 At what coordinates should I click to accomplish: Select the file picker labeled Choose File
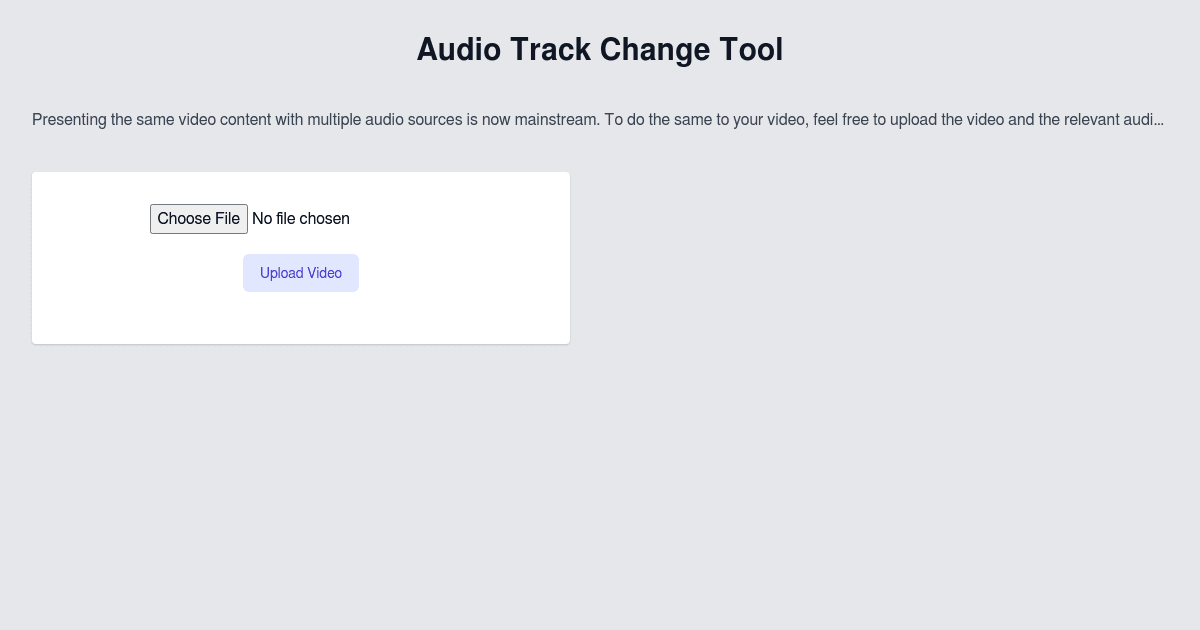199,218
